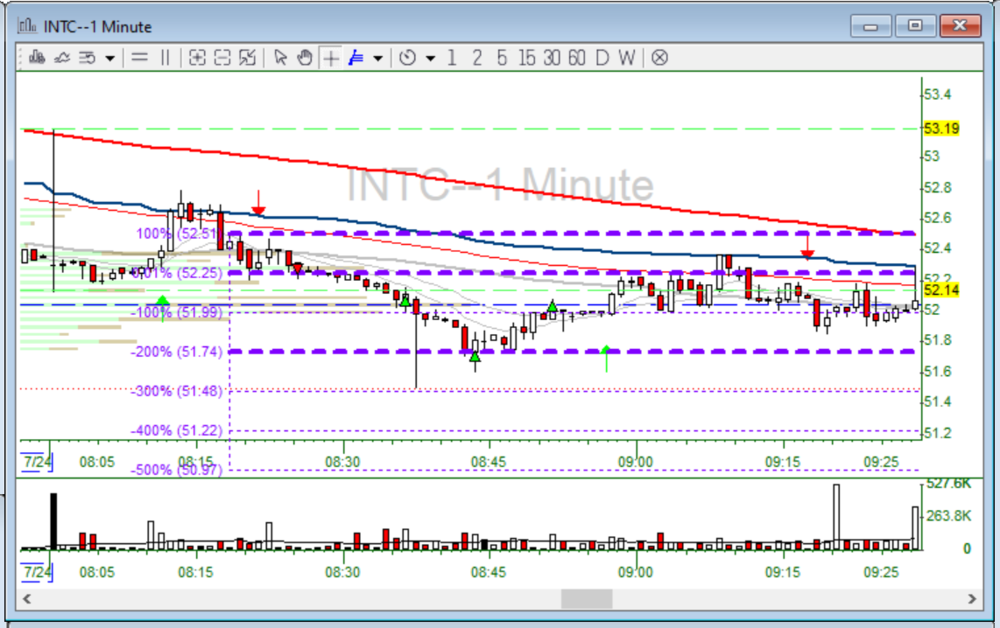
Task: Select the blue Fibonacci drawing tool
Action: click(x=355, y=58)
